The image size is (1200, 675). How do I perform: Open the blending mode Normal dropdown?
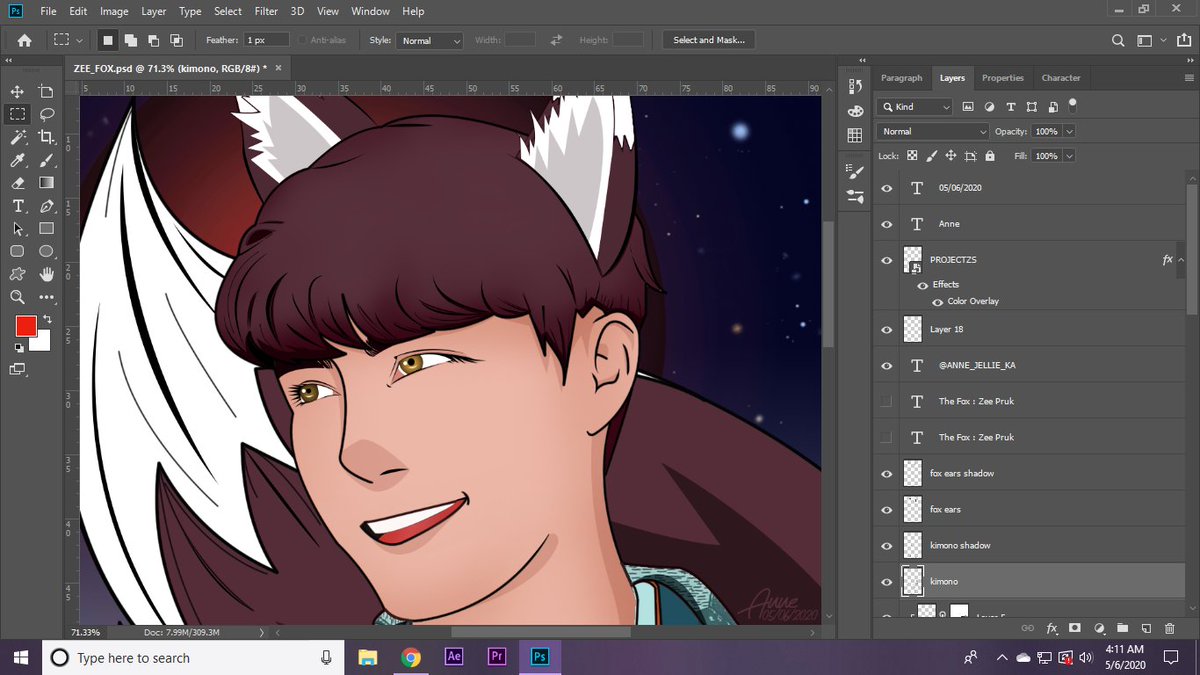(933, 131)
